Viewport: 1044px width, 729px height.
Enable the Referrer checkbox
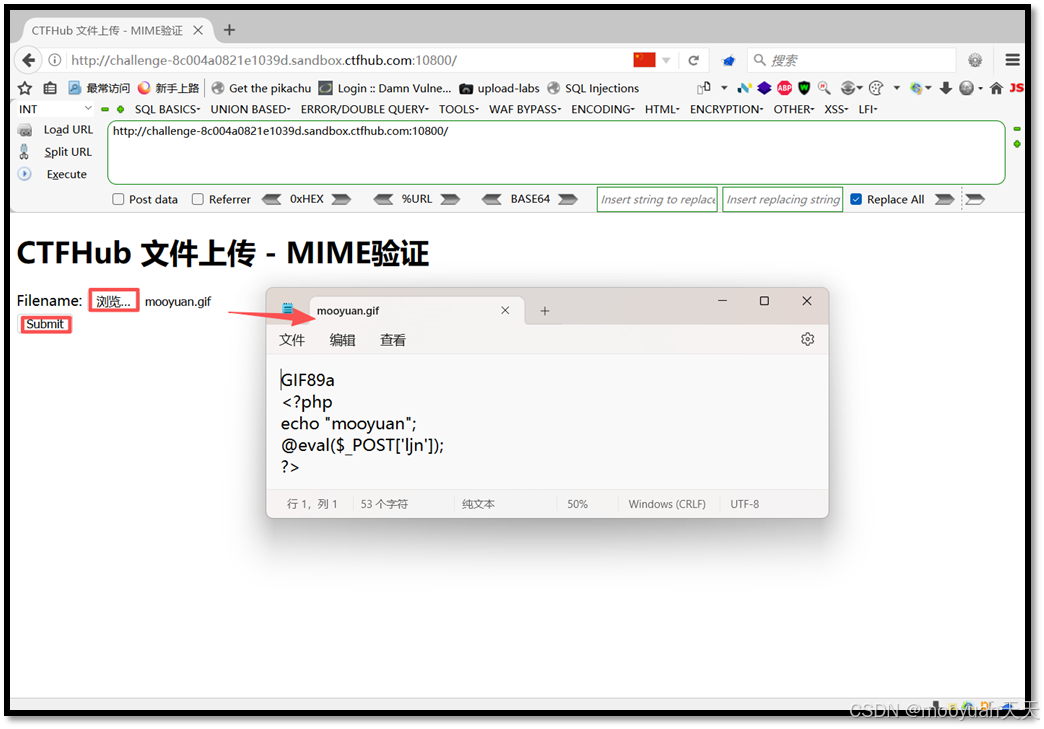[x=198, y=199]
